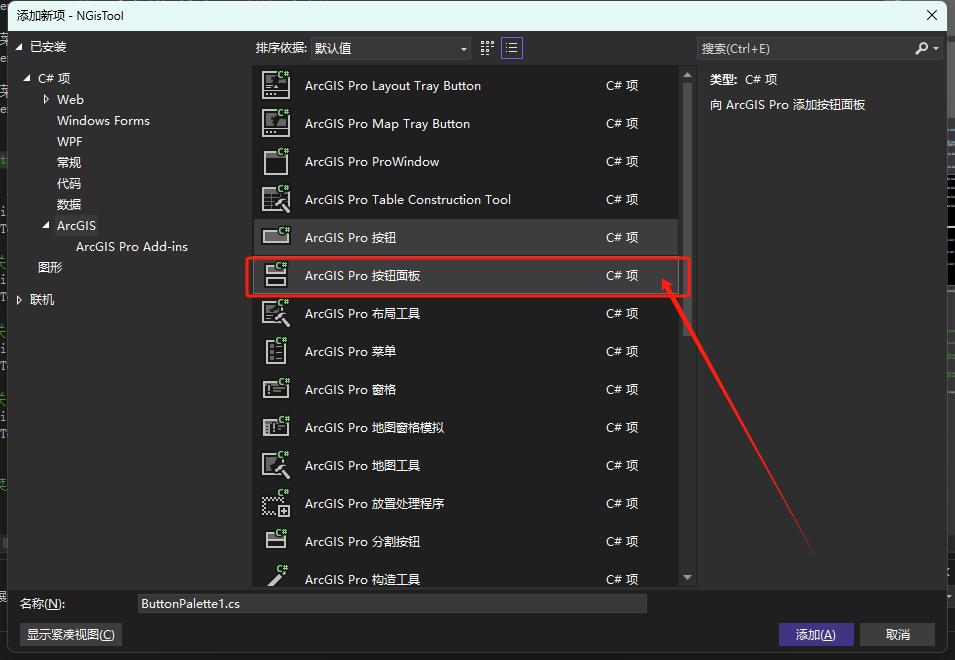
Task: Click the ArcGIS Pro Layout Tray Button icon
Action: coord(276,85)
